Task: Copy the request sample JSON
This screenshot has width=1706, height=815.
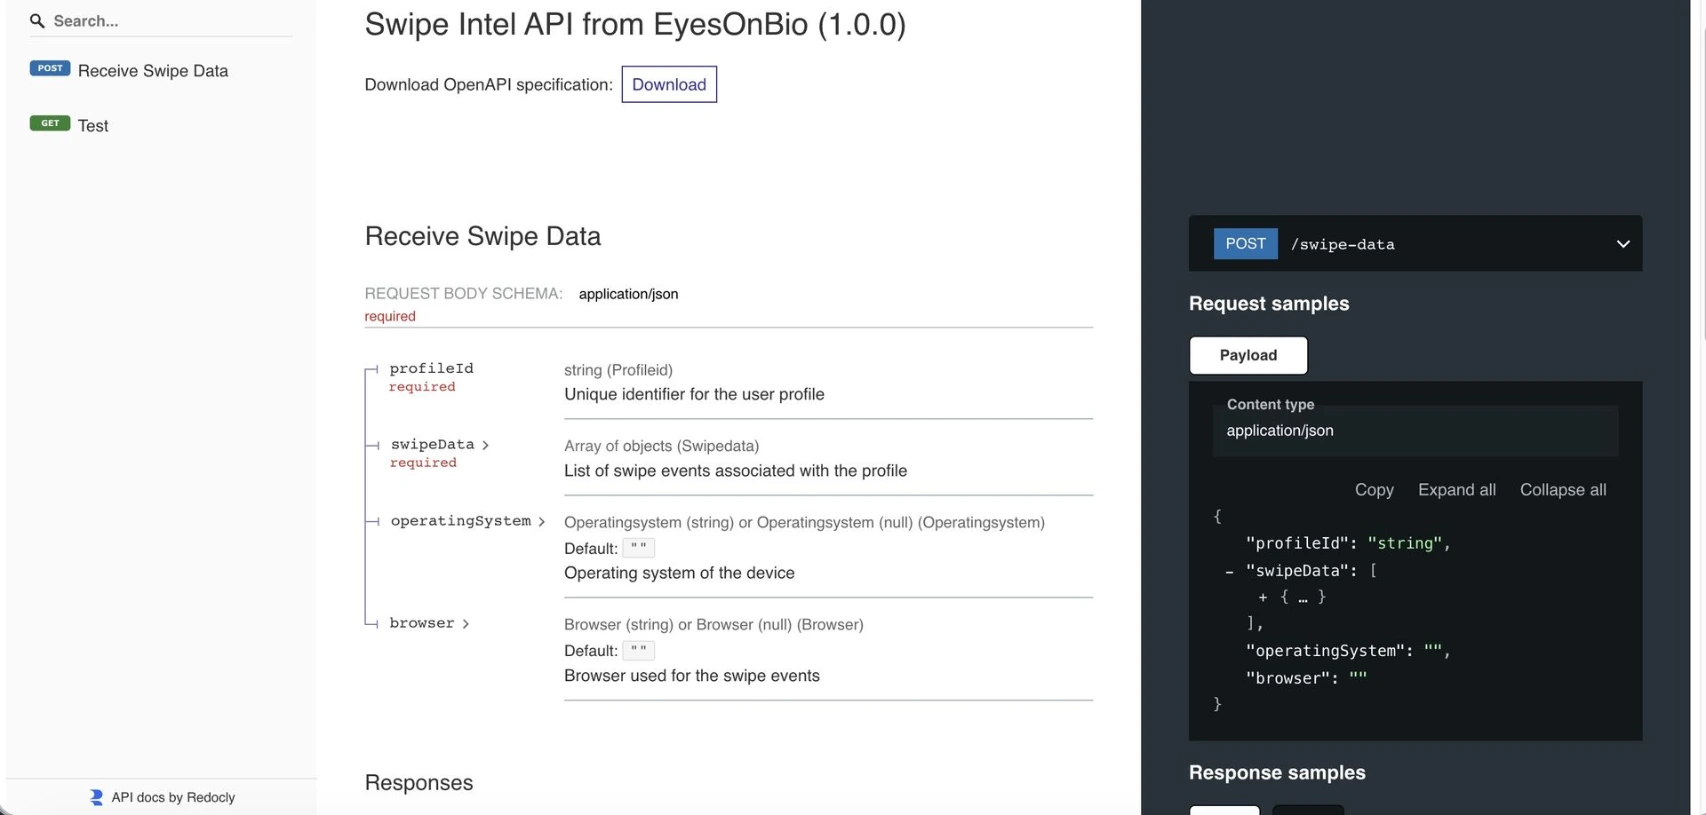Action: (x=1374, y=490)
